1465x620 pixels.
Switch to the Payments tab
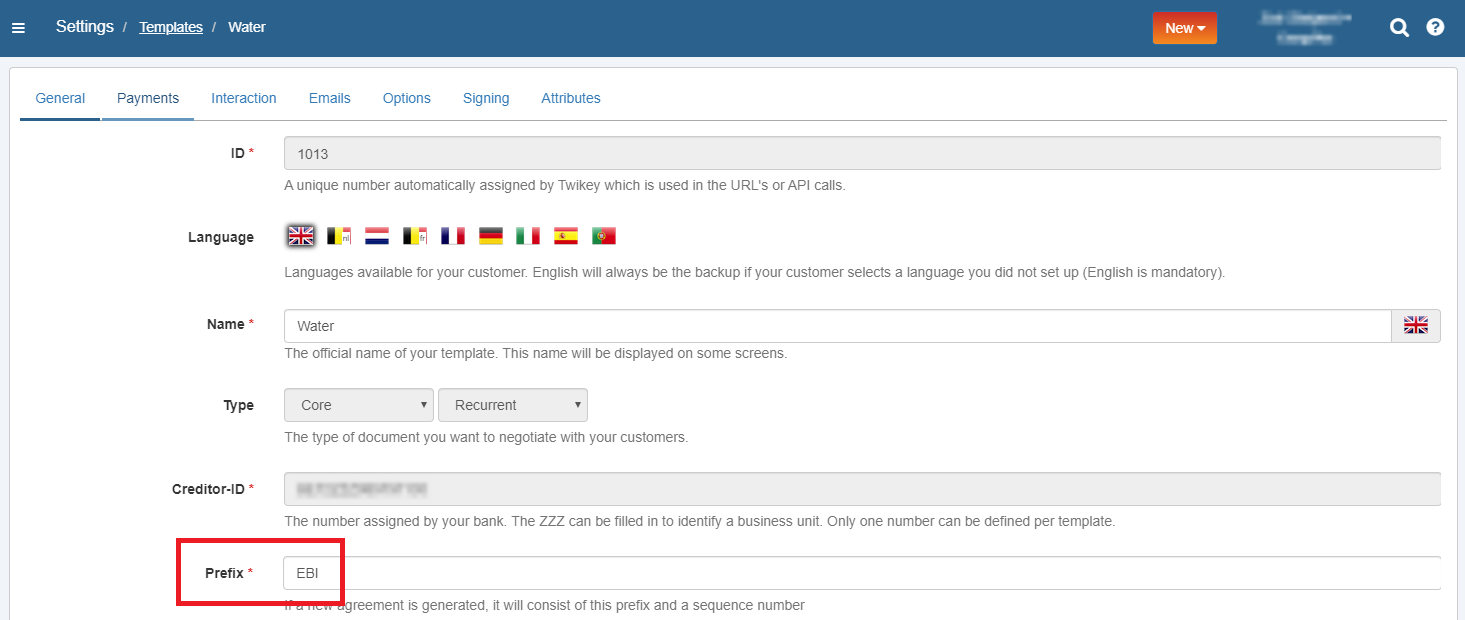tap(148, 98)
